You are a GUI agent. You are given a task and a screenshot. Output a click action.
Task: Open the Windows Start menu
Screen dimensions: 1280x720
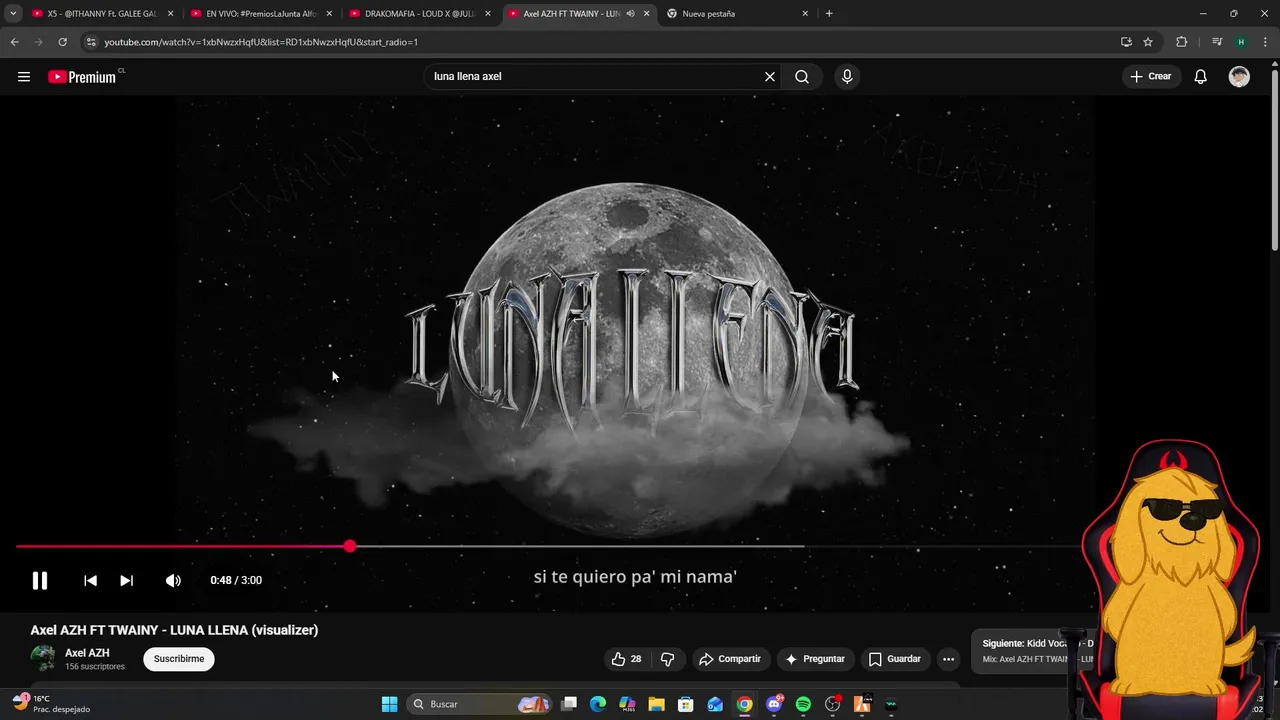(x=390, y=704)
